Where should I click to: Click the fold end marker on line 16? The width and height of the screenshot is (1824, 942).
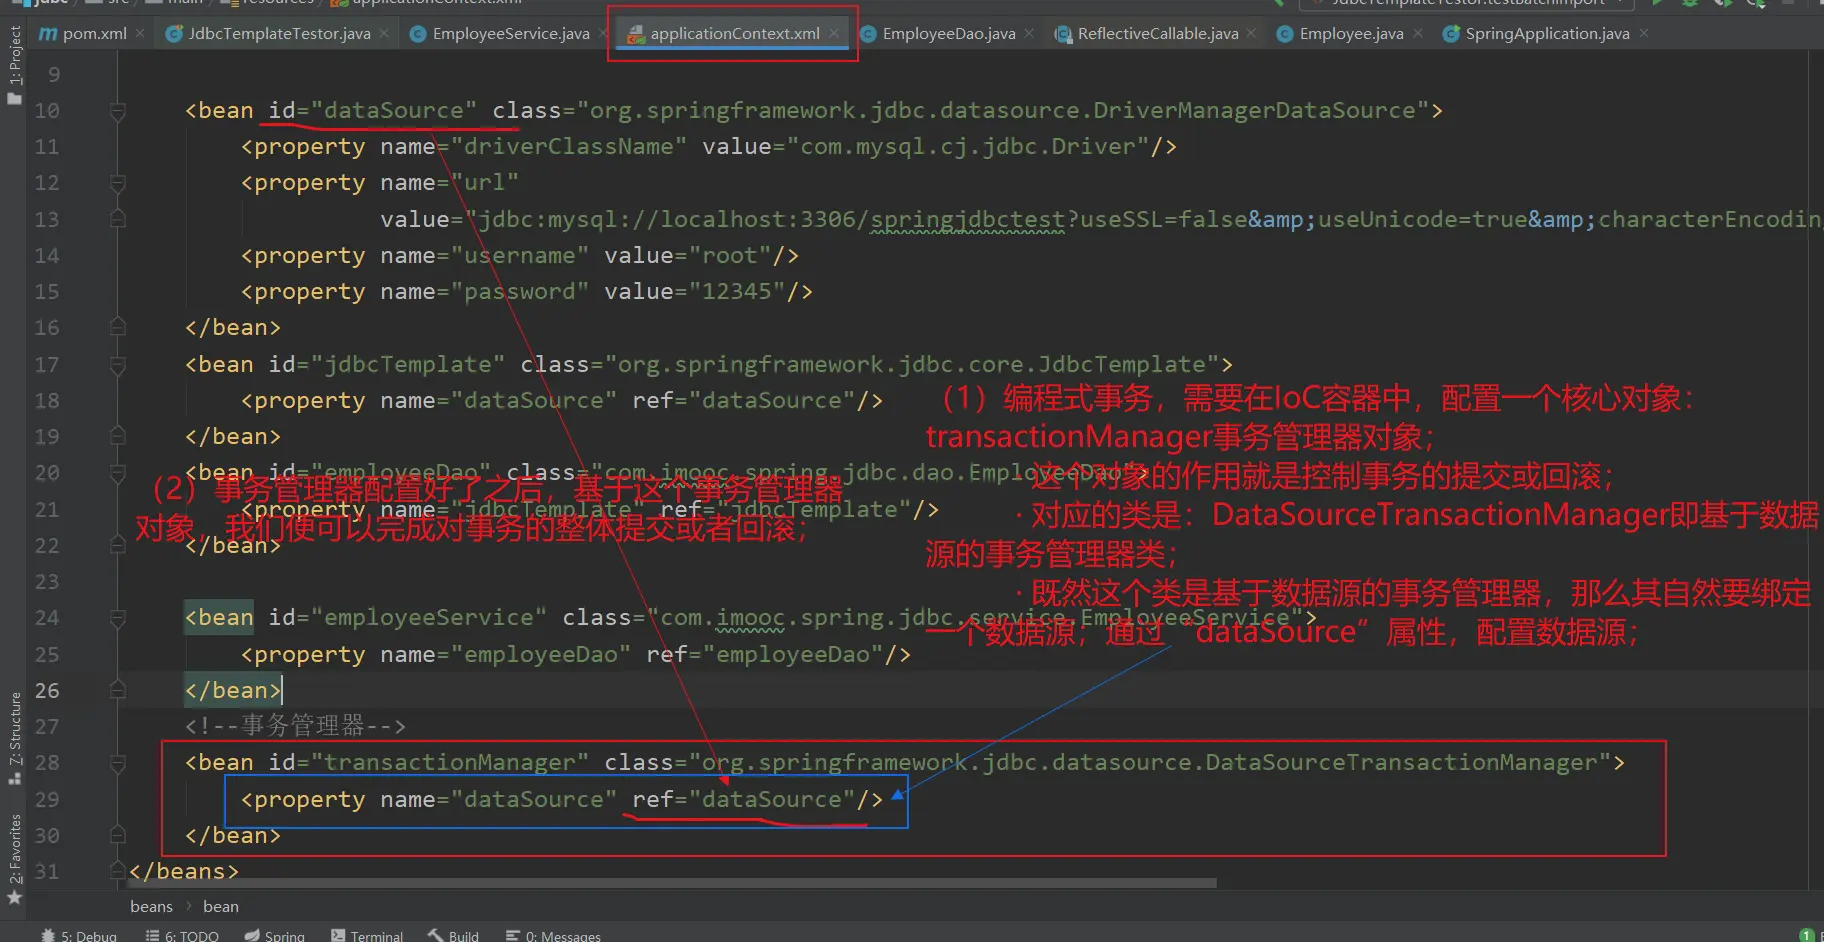pos(117,328)
